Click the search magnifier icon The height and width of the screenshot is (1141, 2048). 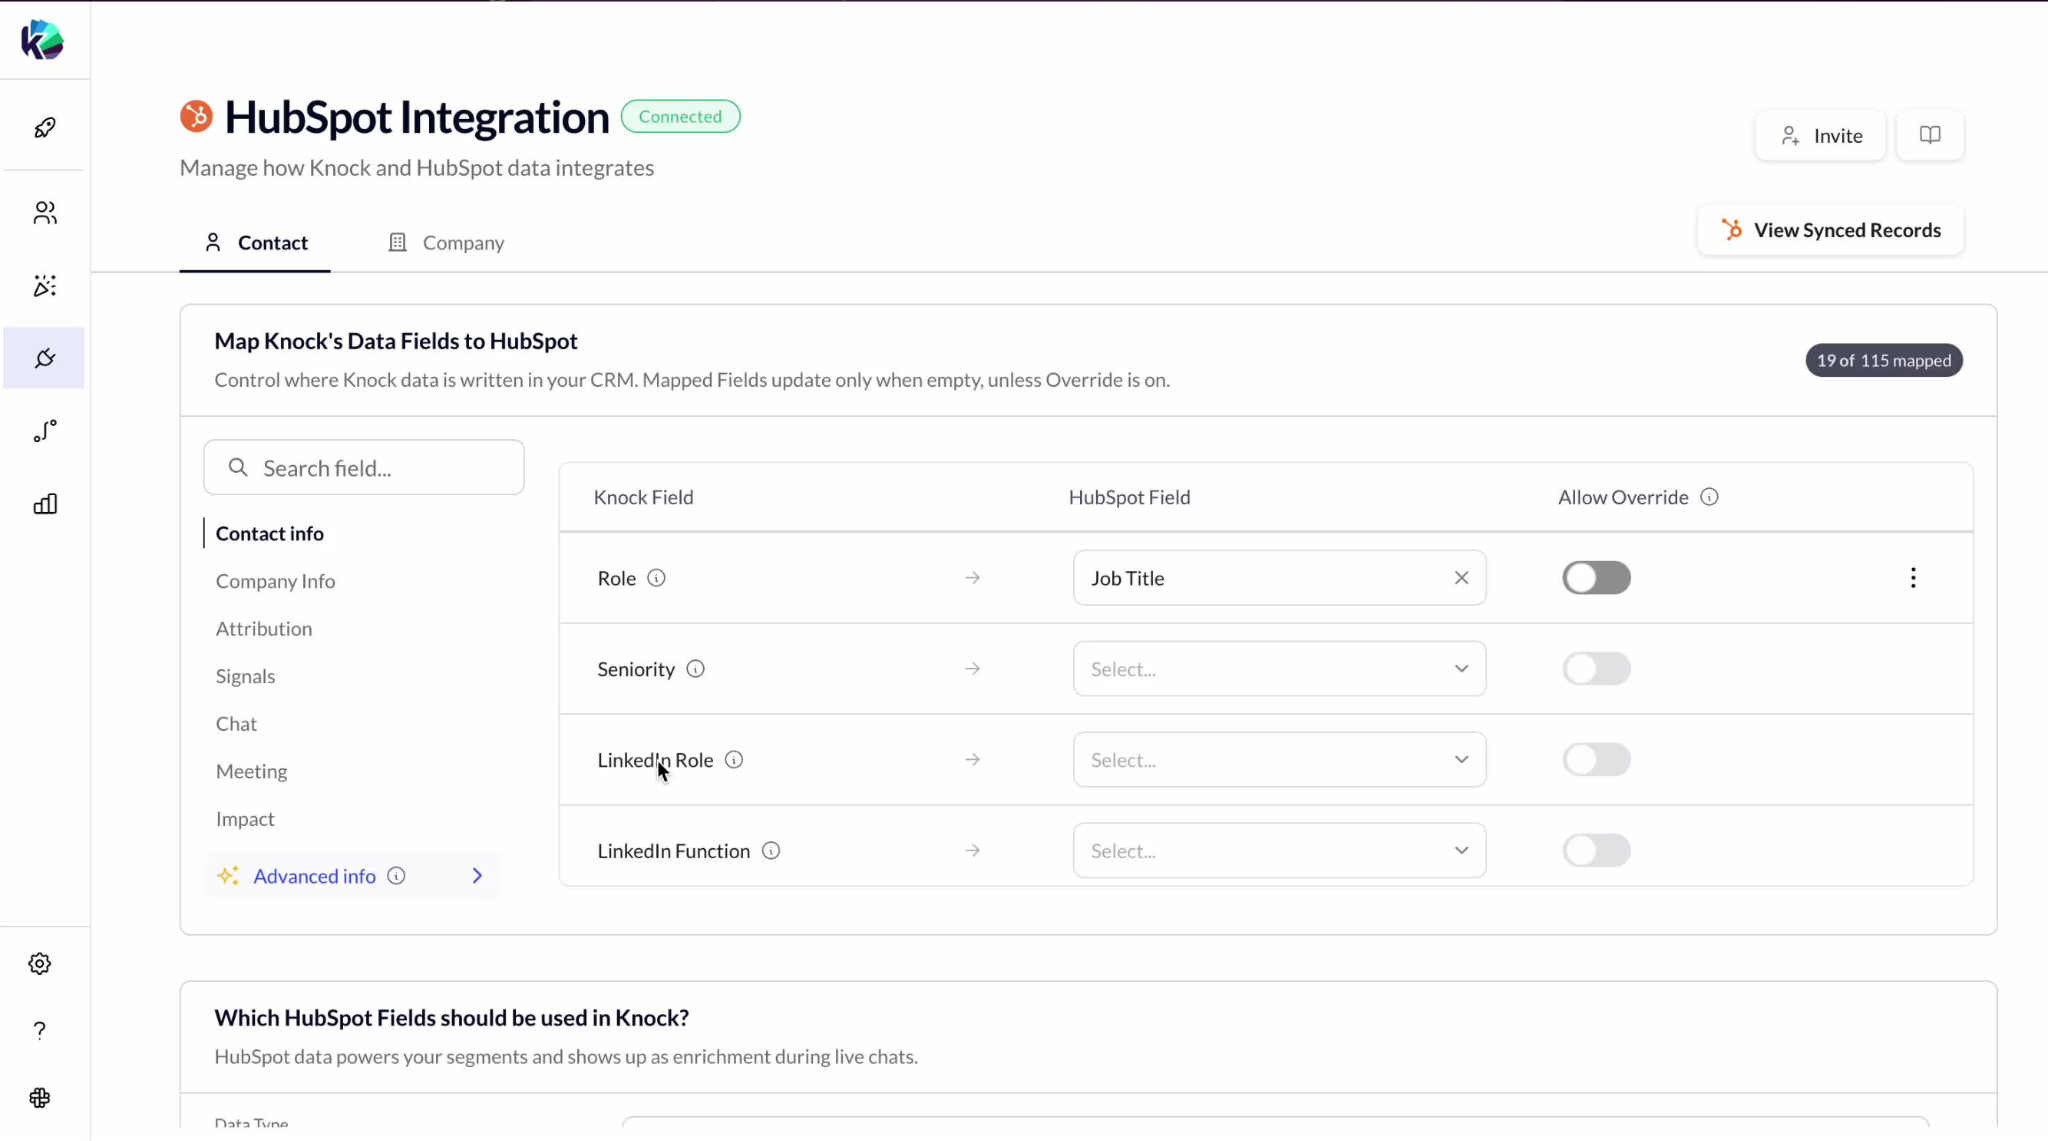point(238,467)
